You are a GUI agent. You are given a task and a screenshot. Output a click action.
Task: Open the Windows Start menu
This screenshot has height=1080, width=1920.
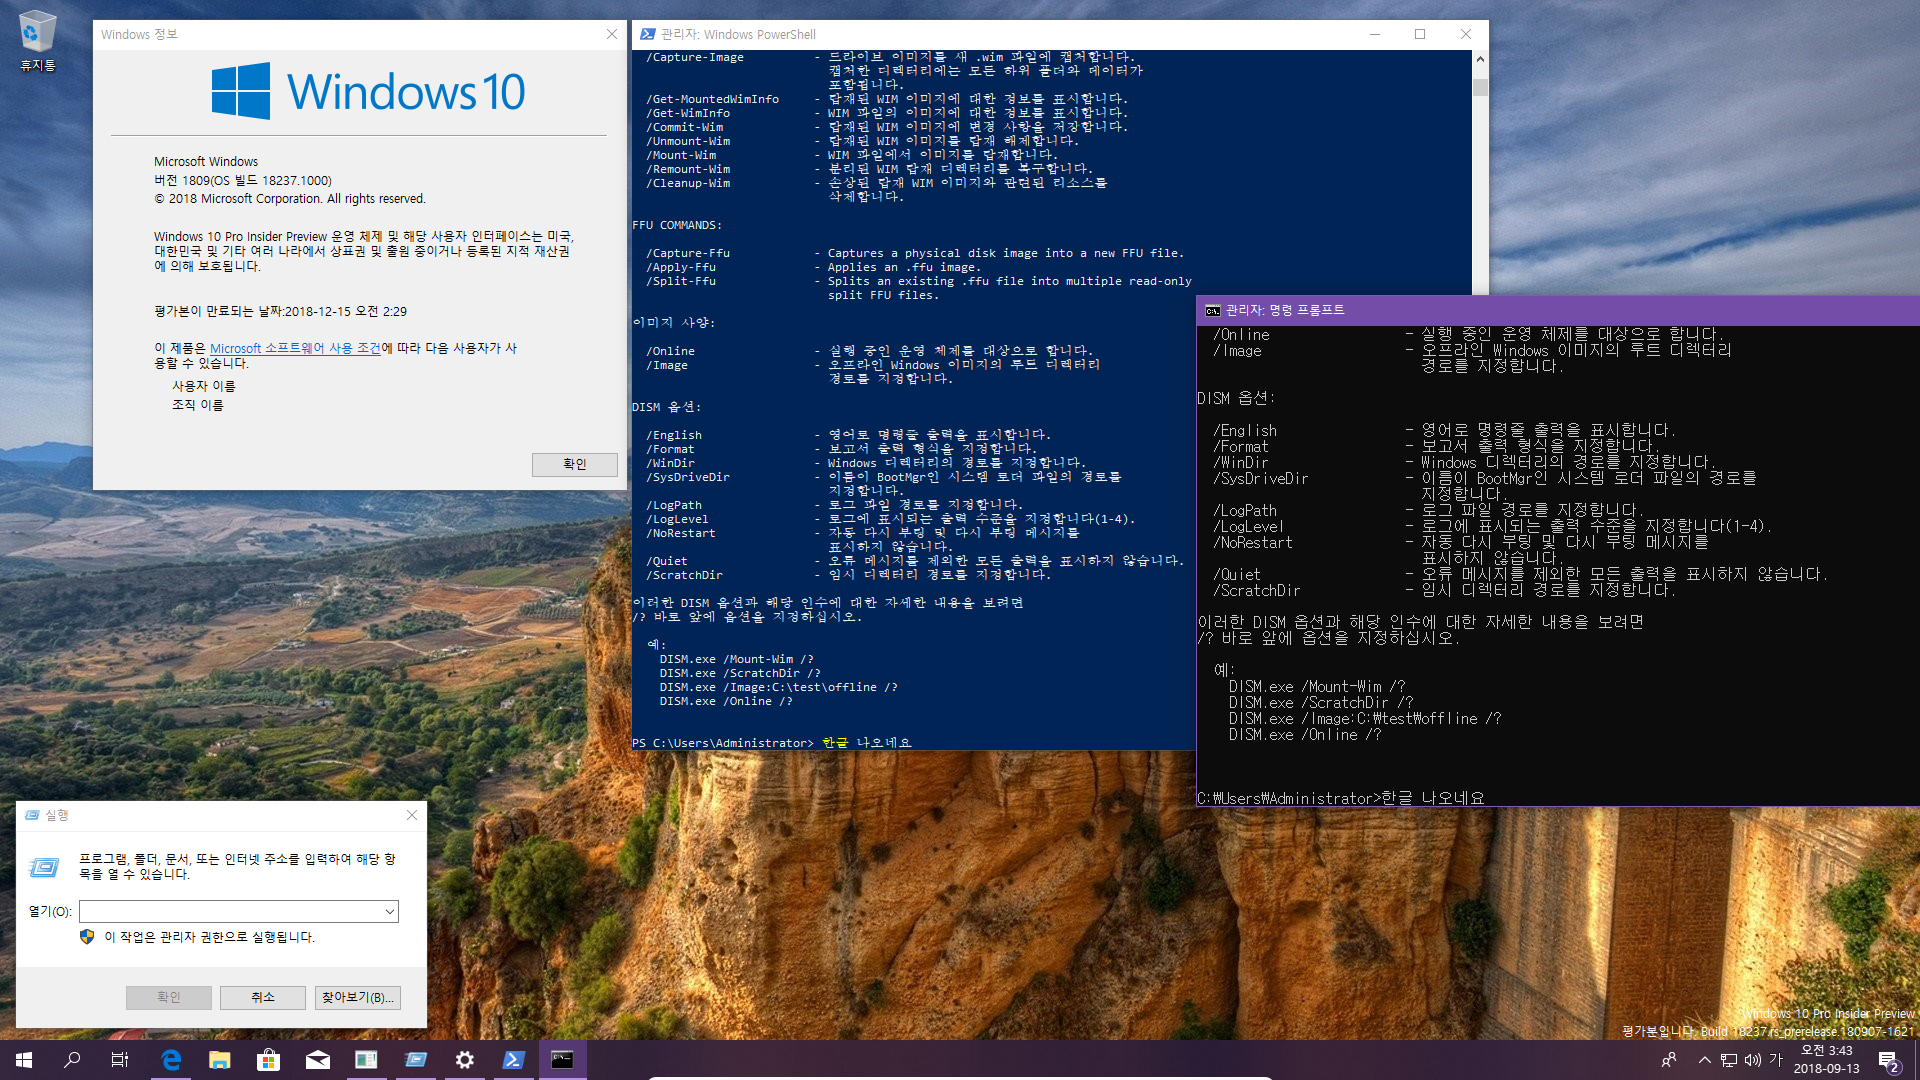point(24,1060)
